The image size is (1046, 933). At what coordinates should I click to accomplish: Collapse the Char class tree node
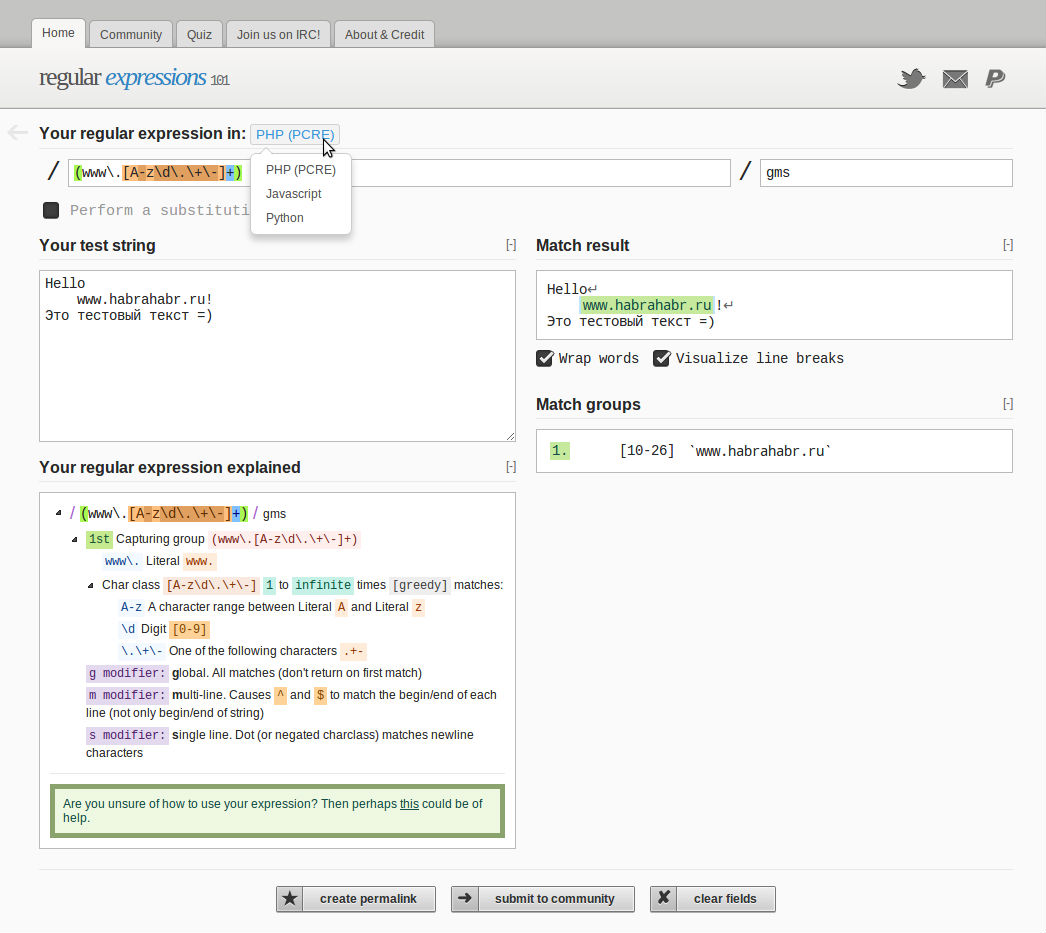coord(92,585)
